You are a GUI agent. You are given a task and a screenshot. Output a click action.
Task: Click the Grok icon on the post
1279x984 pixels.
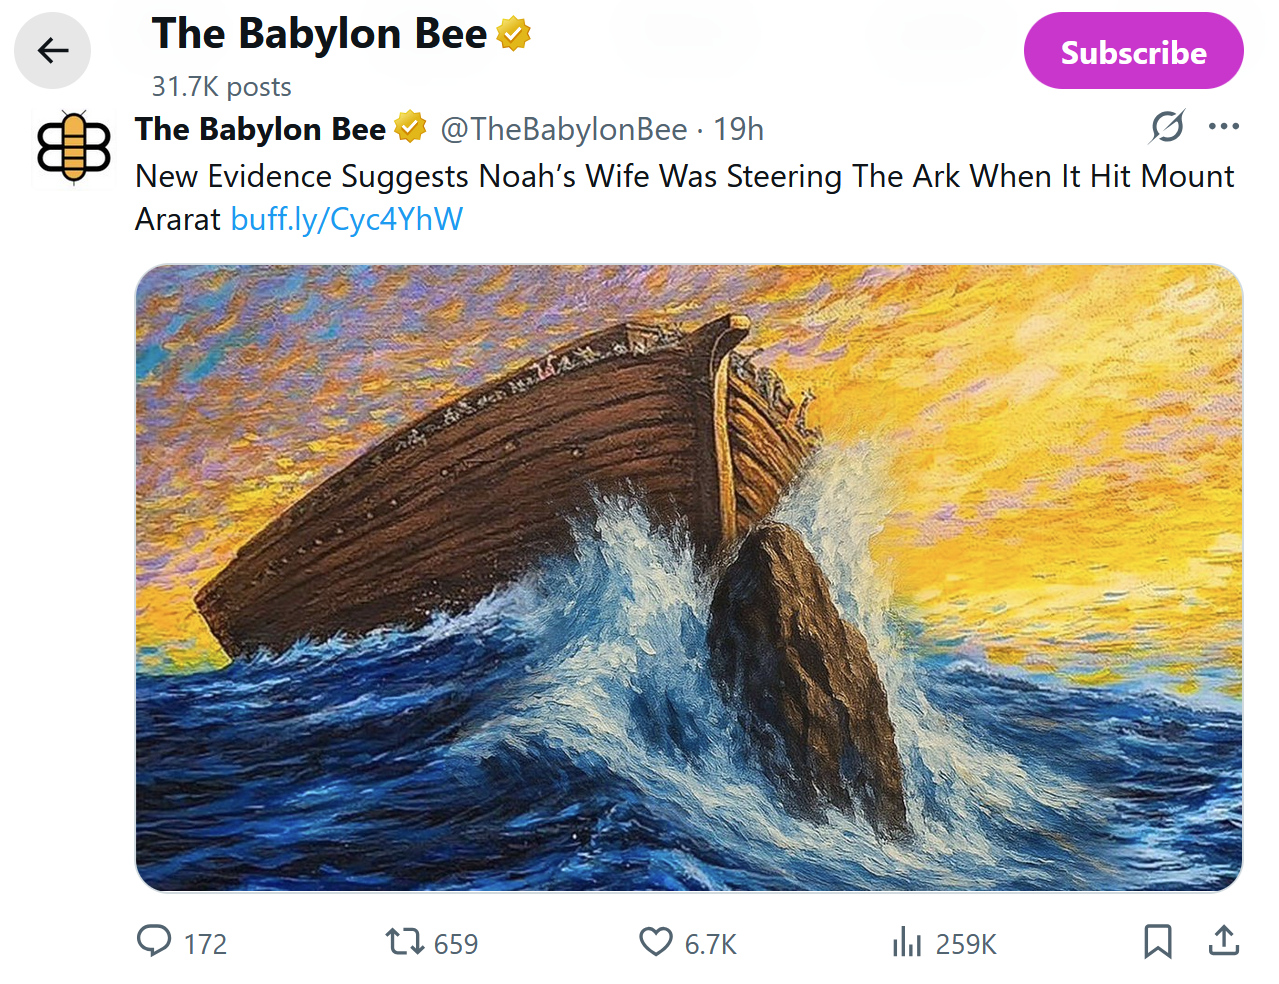tap(1167, 127)
